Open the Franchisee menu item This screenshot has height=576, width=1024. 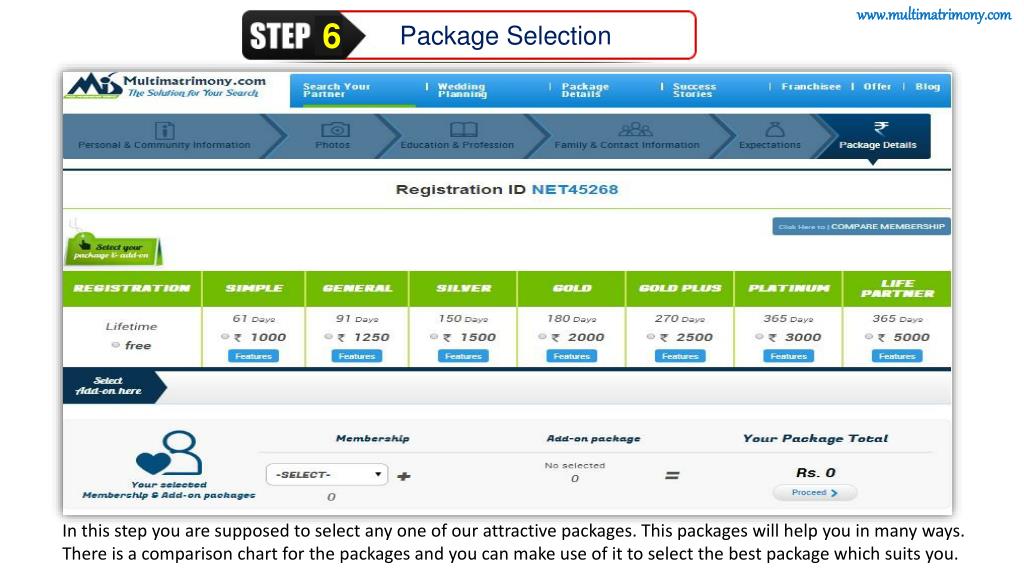811,86
